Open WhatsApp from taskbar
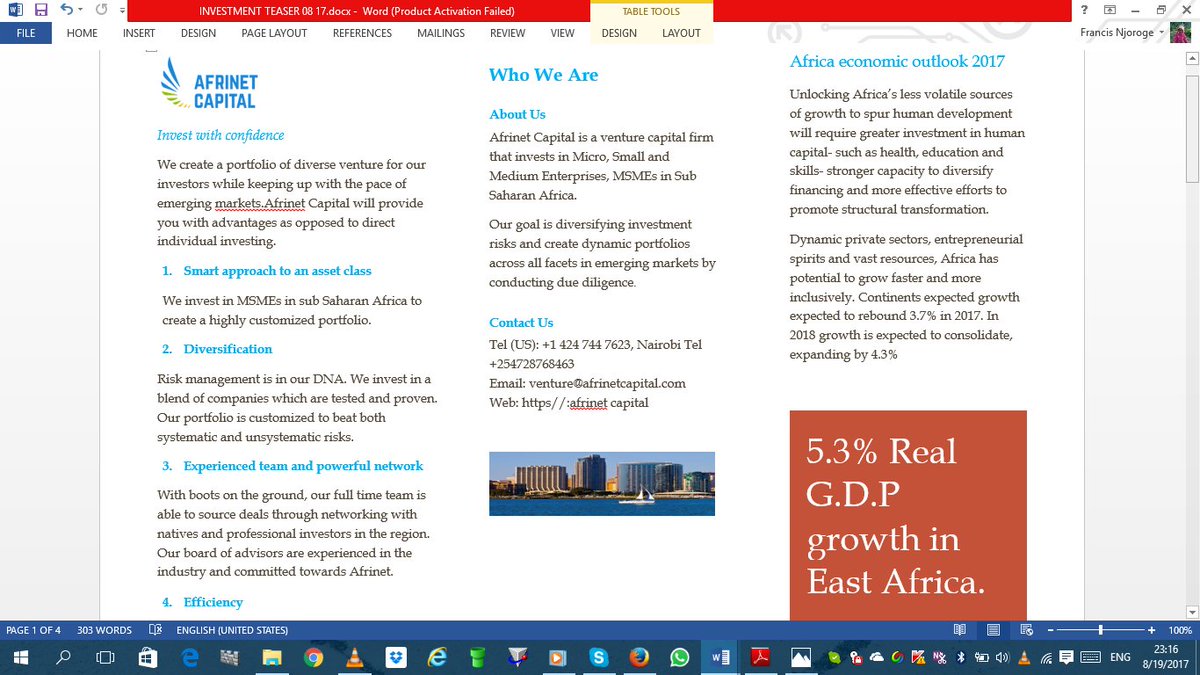This screenshot has width=1200, height=675. 680,657
